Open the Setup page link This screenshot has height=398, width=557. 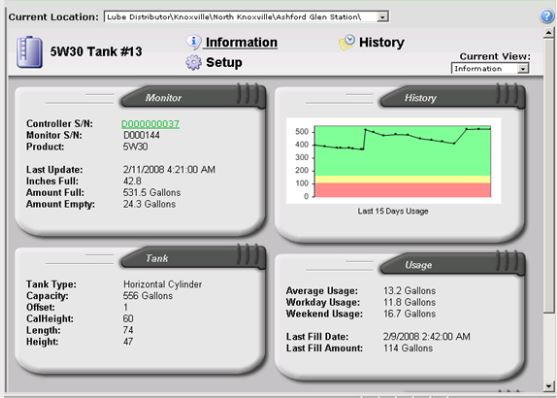pyautogui.click(x=224, y=63)
